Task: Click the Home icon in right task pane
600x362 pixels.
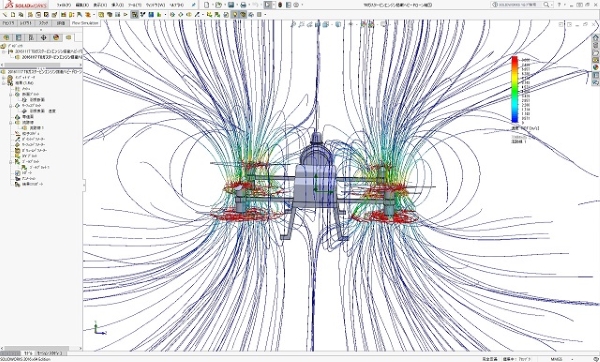Action: click(595, 38)
